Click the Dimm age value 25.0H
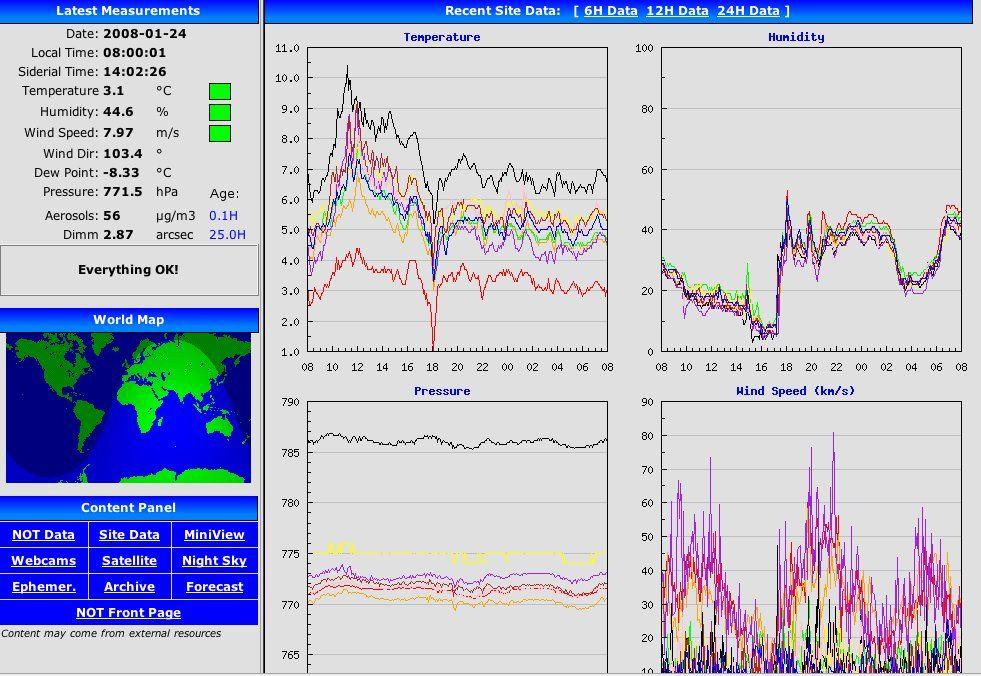 pos(227,235)
